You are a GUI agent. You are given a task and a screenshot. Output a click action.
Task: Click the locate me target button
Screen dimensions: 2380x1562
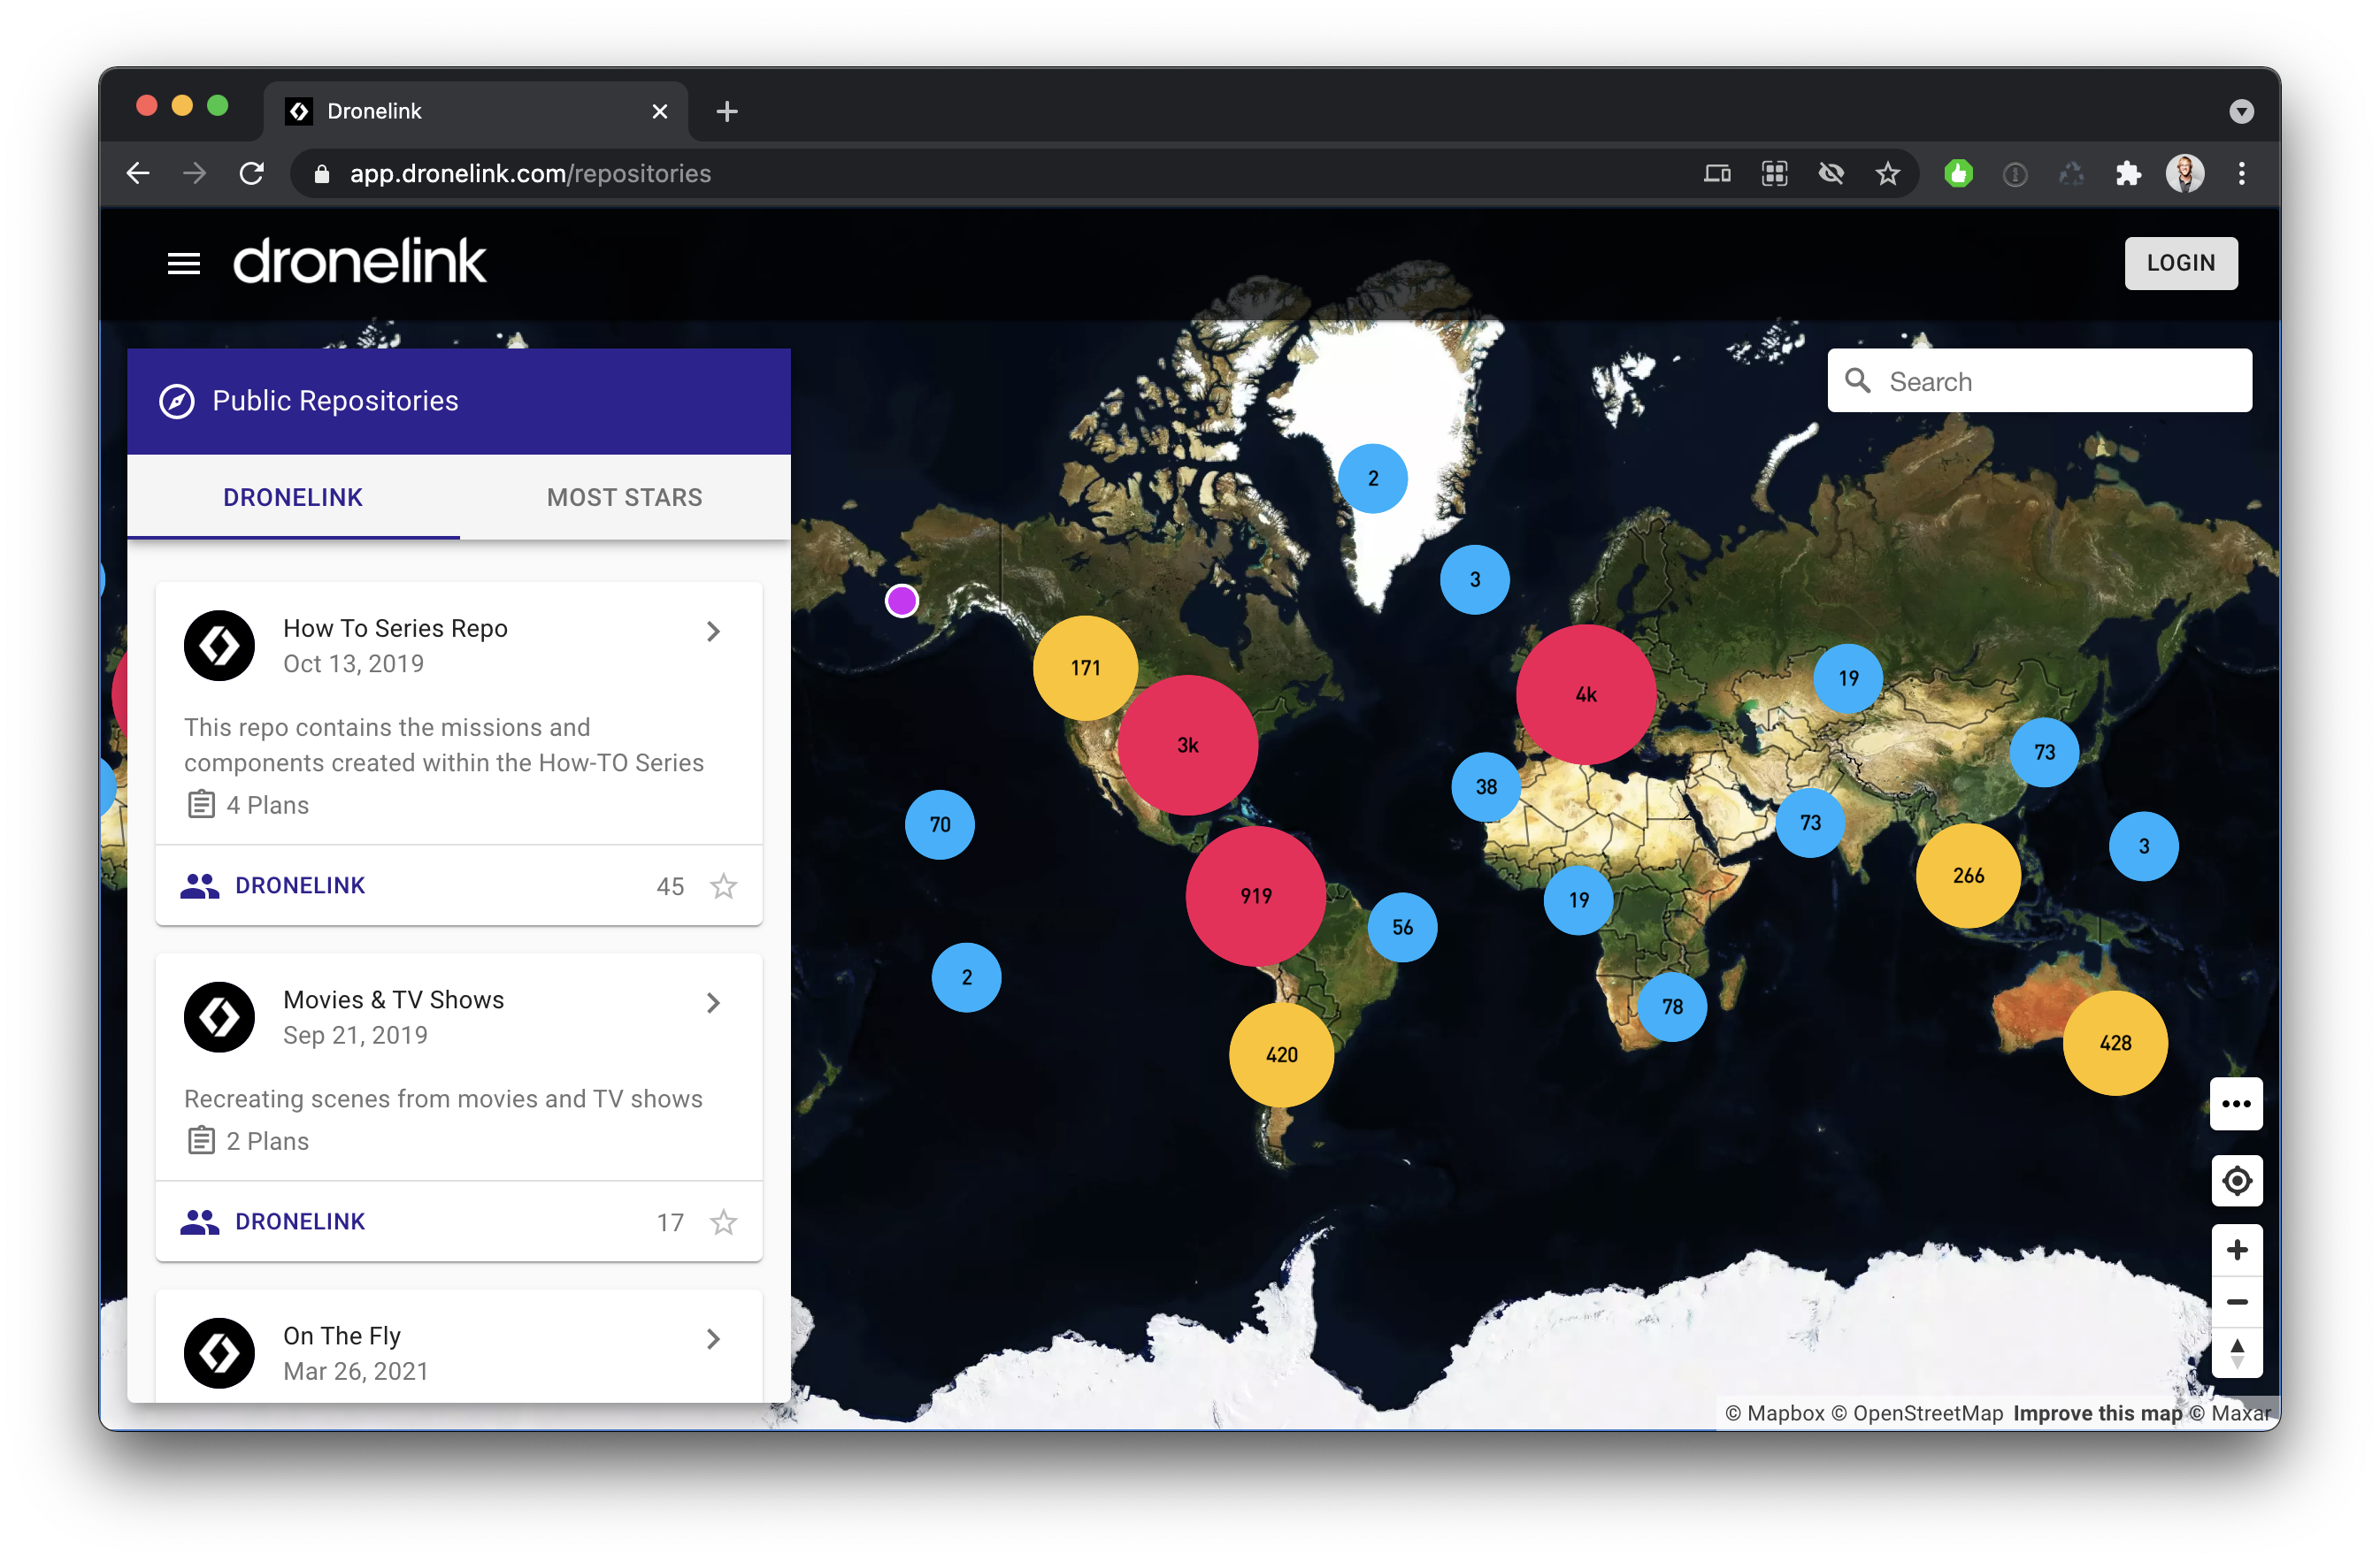(x=2236, y=1181)
